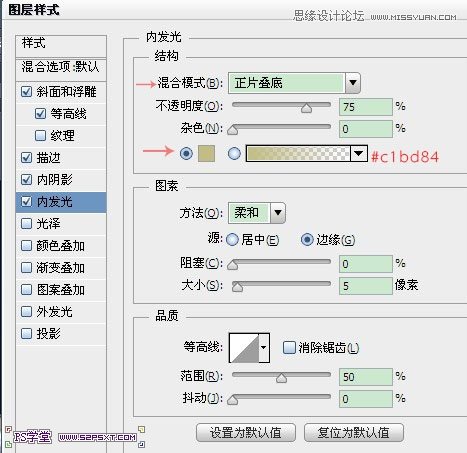467x453 pixels.
Task: Select the 图案叠加 style row label
Action: pos(60,289)
